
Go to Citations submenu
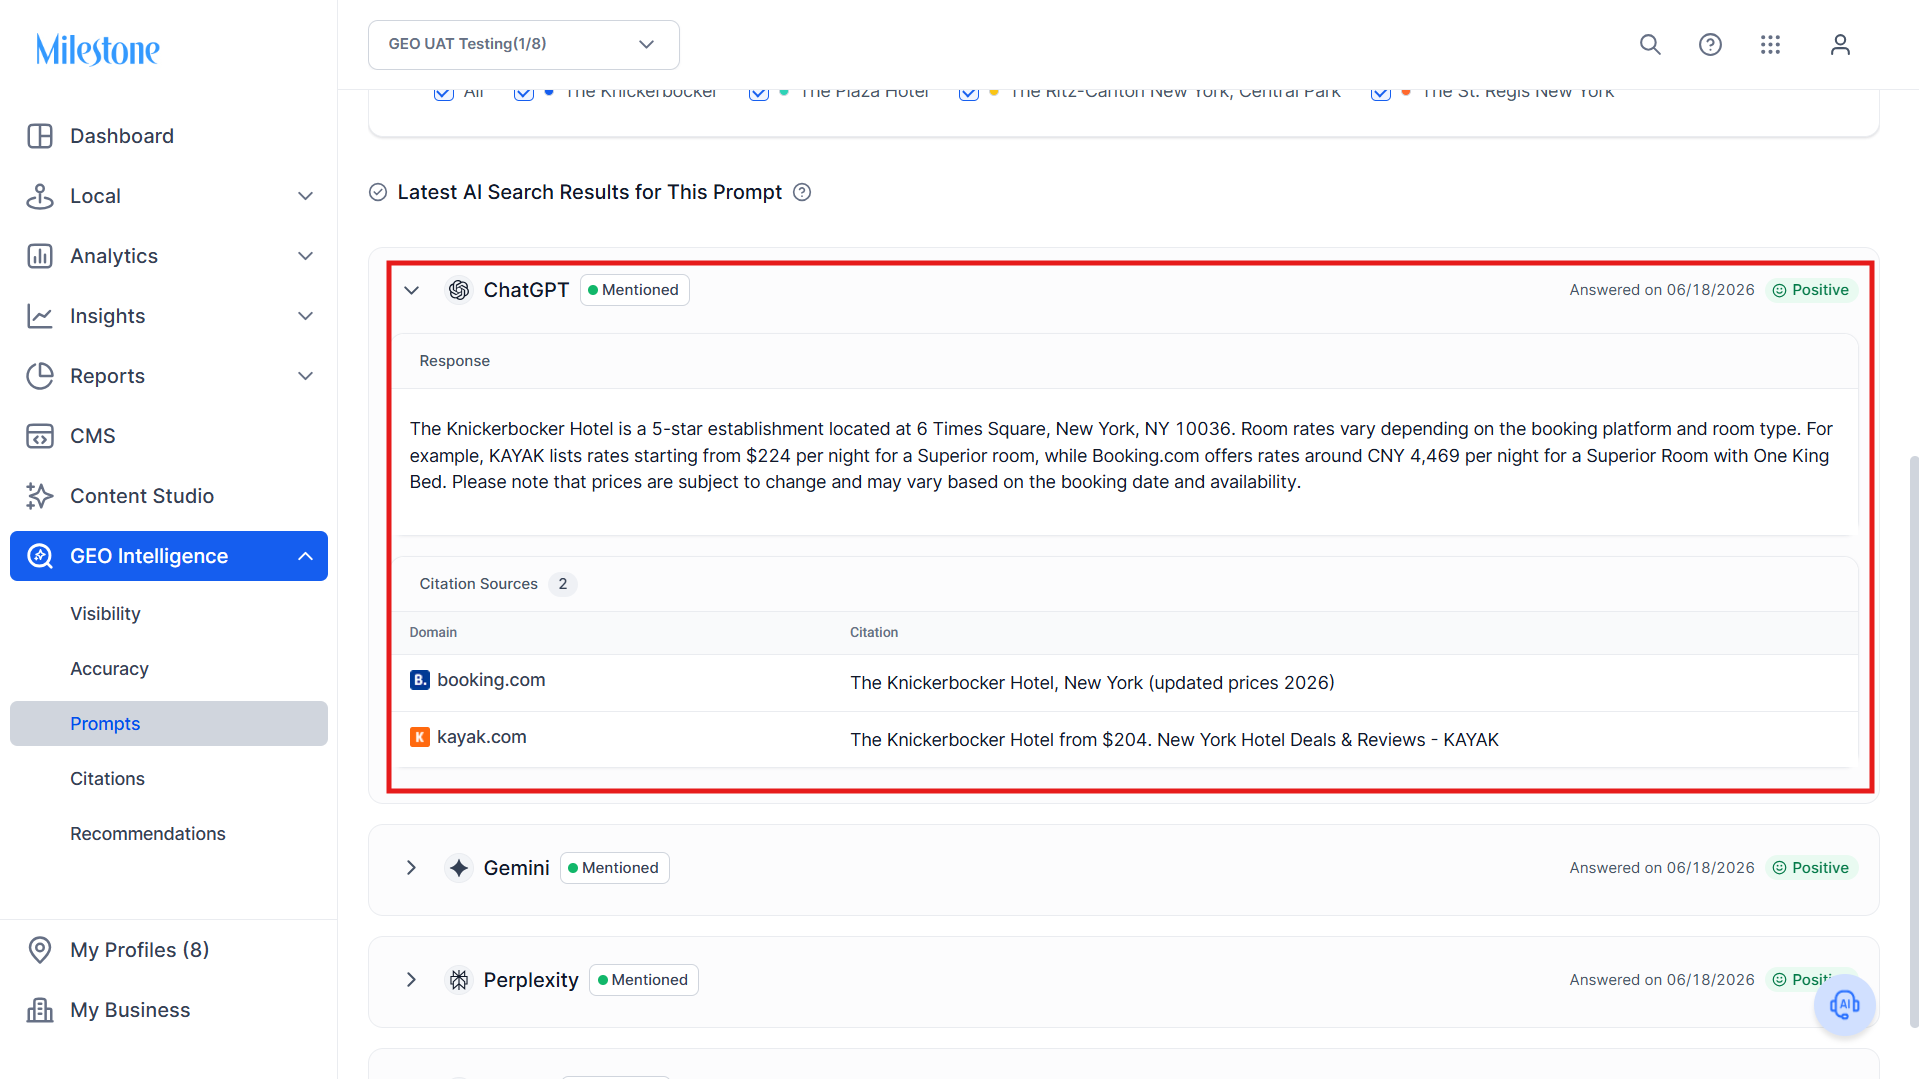[x=107, y=779]
